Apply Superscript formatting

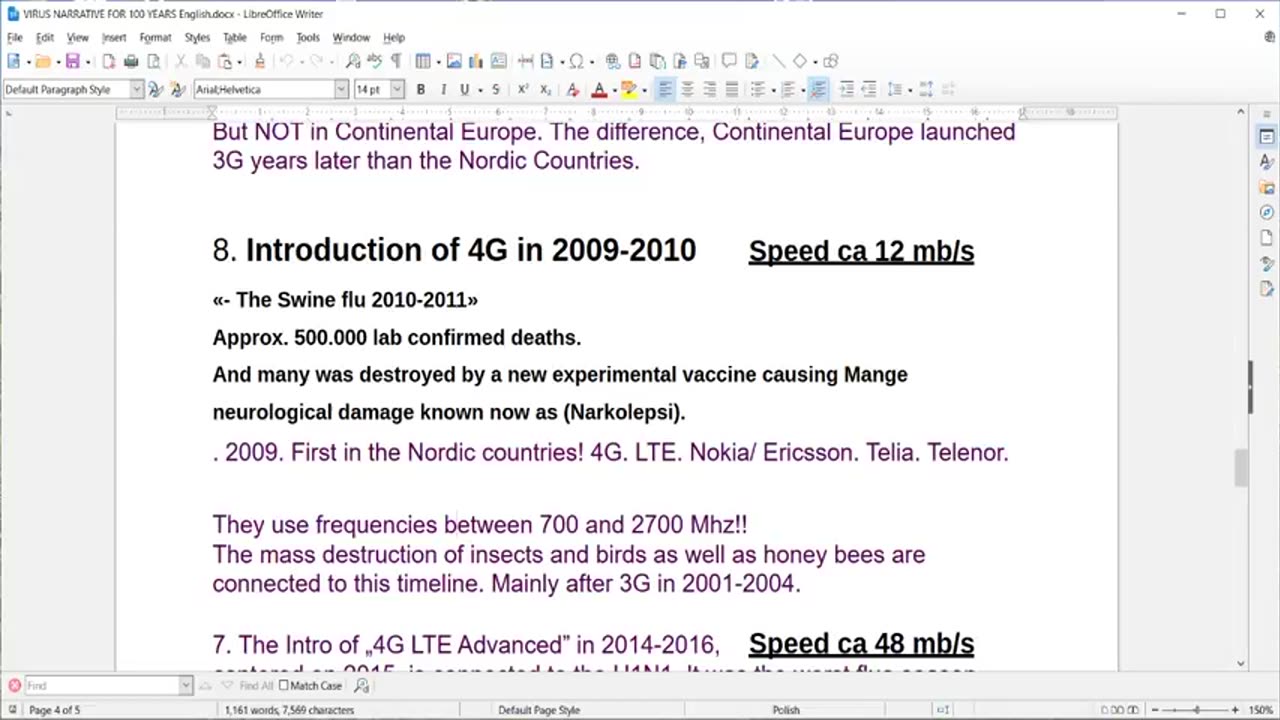click(x=523, y=89)
